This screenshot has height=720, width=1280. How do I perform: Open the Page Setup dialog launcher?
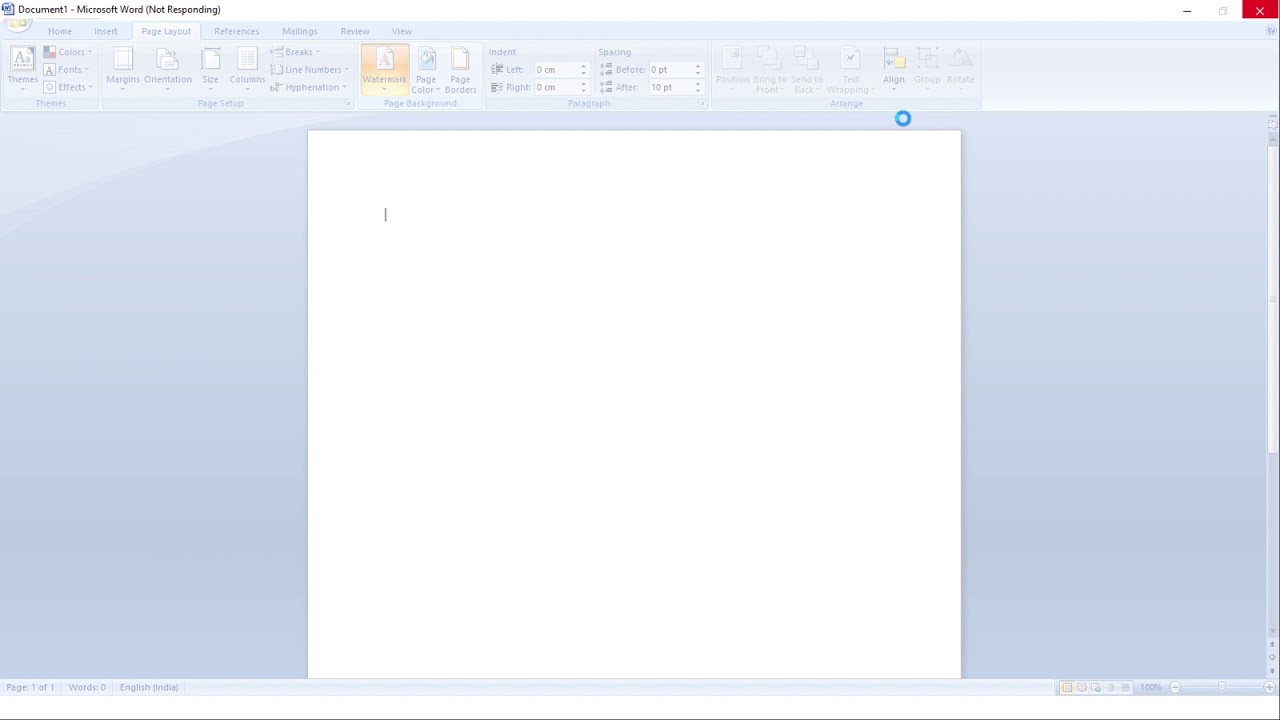(x=348, y=104)
